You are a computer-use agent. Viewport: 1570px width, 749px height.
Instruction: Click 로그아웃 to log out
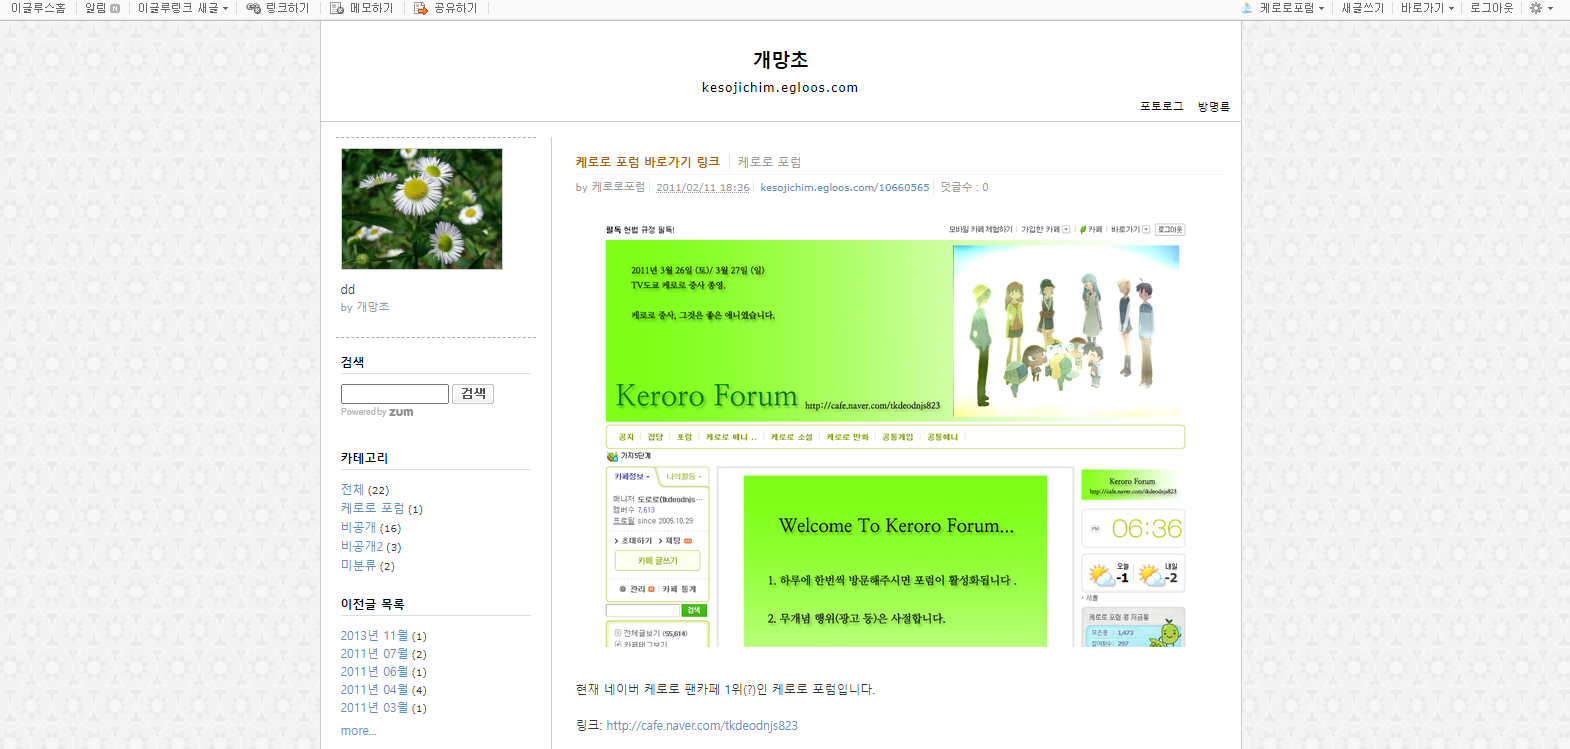[x=1491, y=8]
